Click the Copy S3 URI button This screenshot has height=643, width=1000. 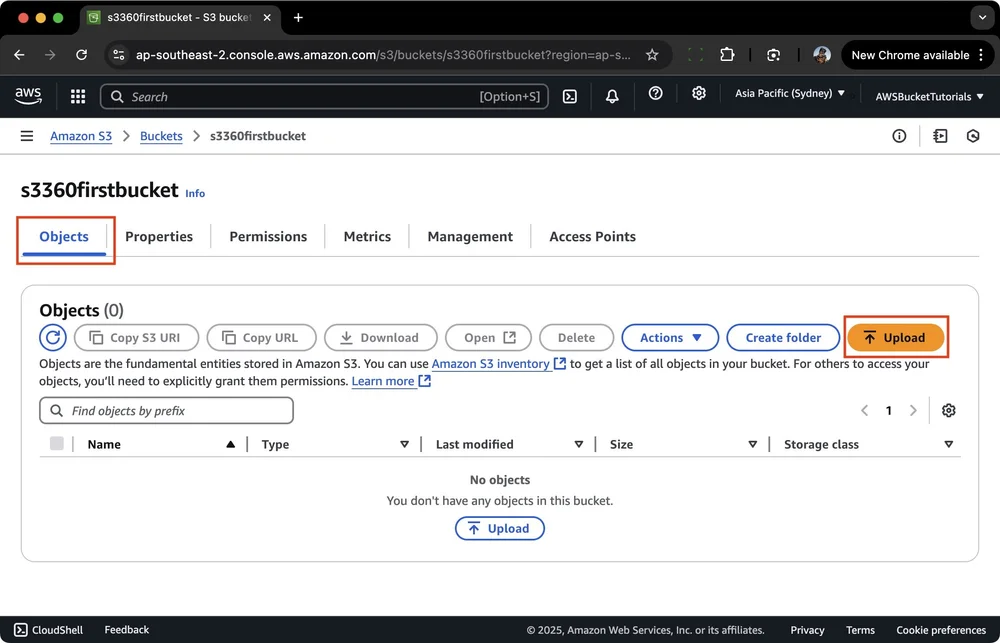pyautogui.click(x=136, y=337)
